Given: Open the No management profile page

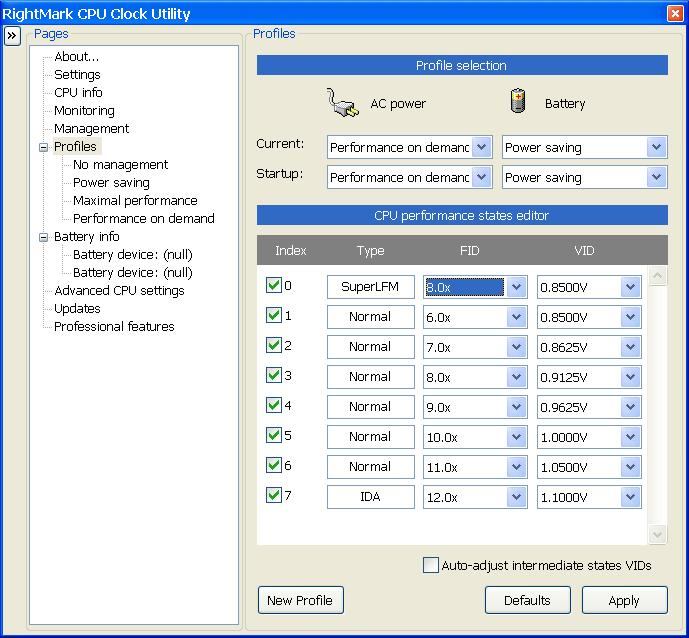Looking at the screenshot, I should [x=120, y=165].
